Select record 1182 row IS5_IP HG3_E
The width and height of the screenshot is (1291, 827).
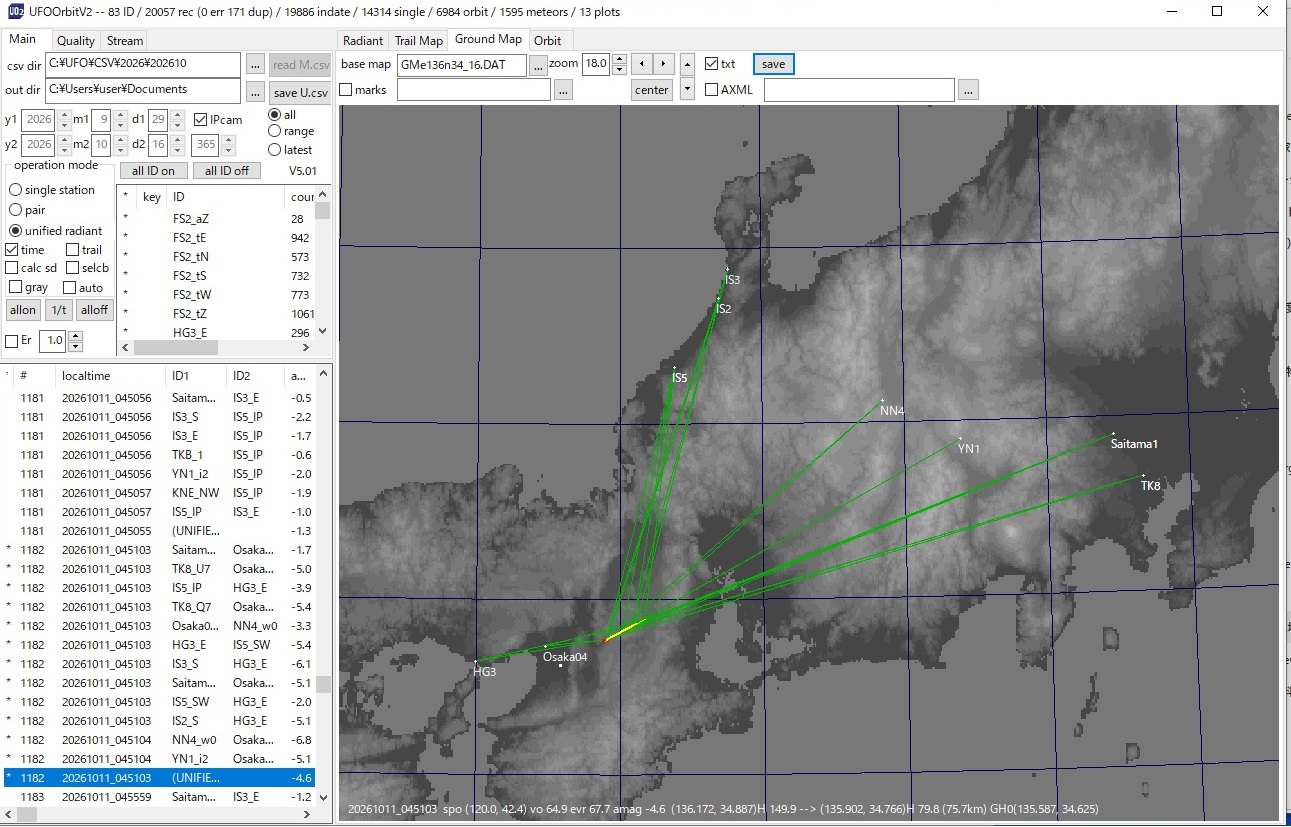tap(160, 588)
